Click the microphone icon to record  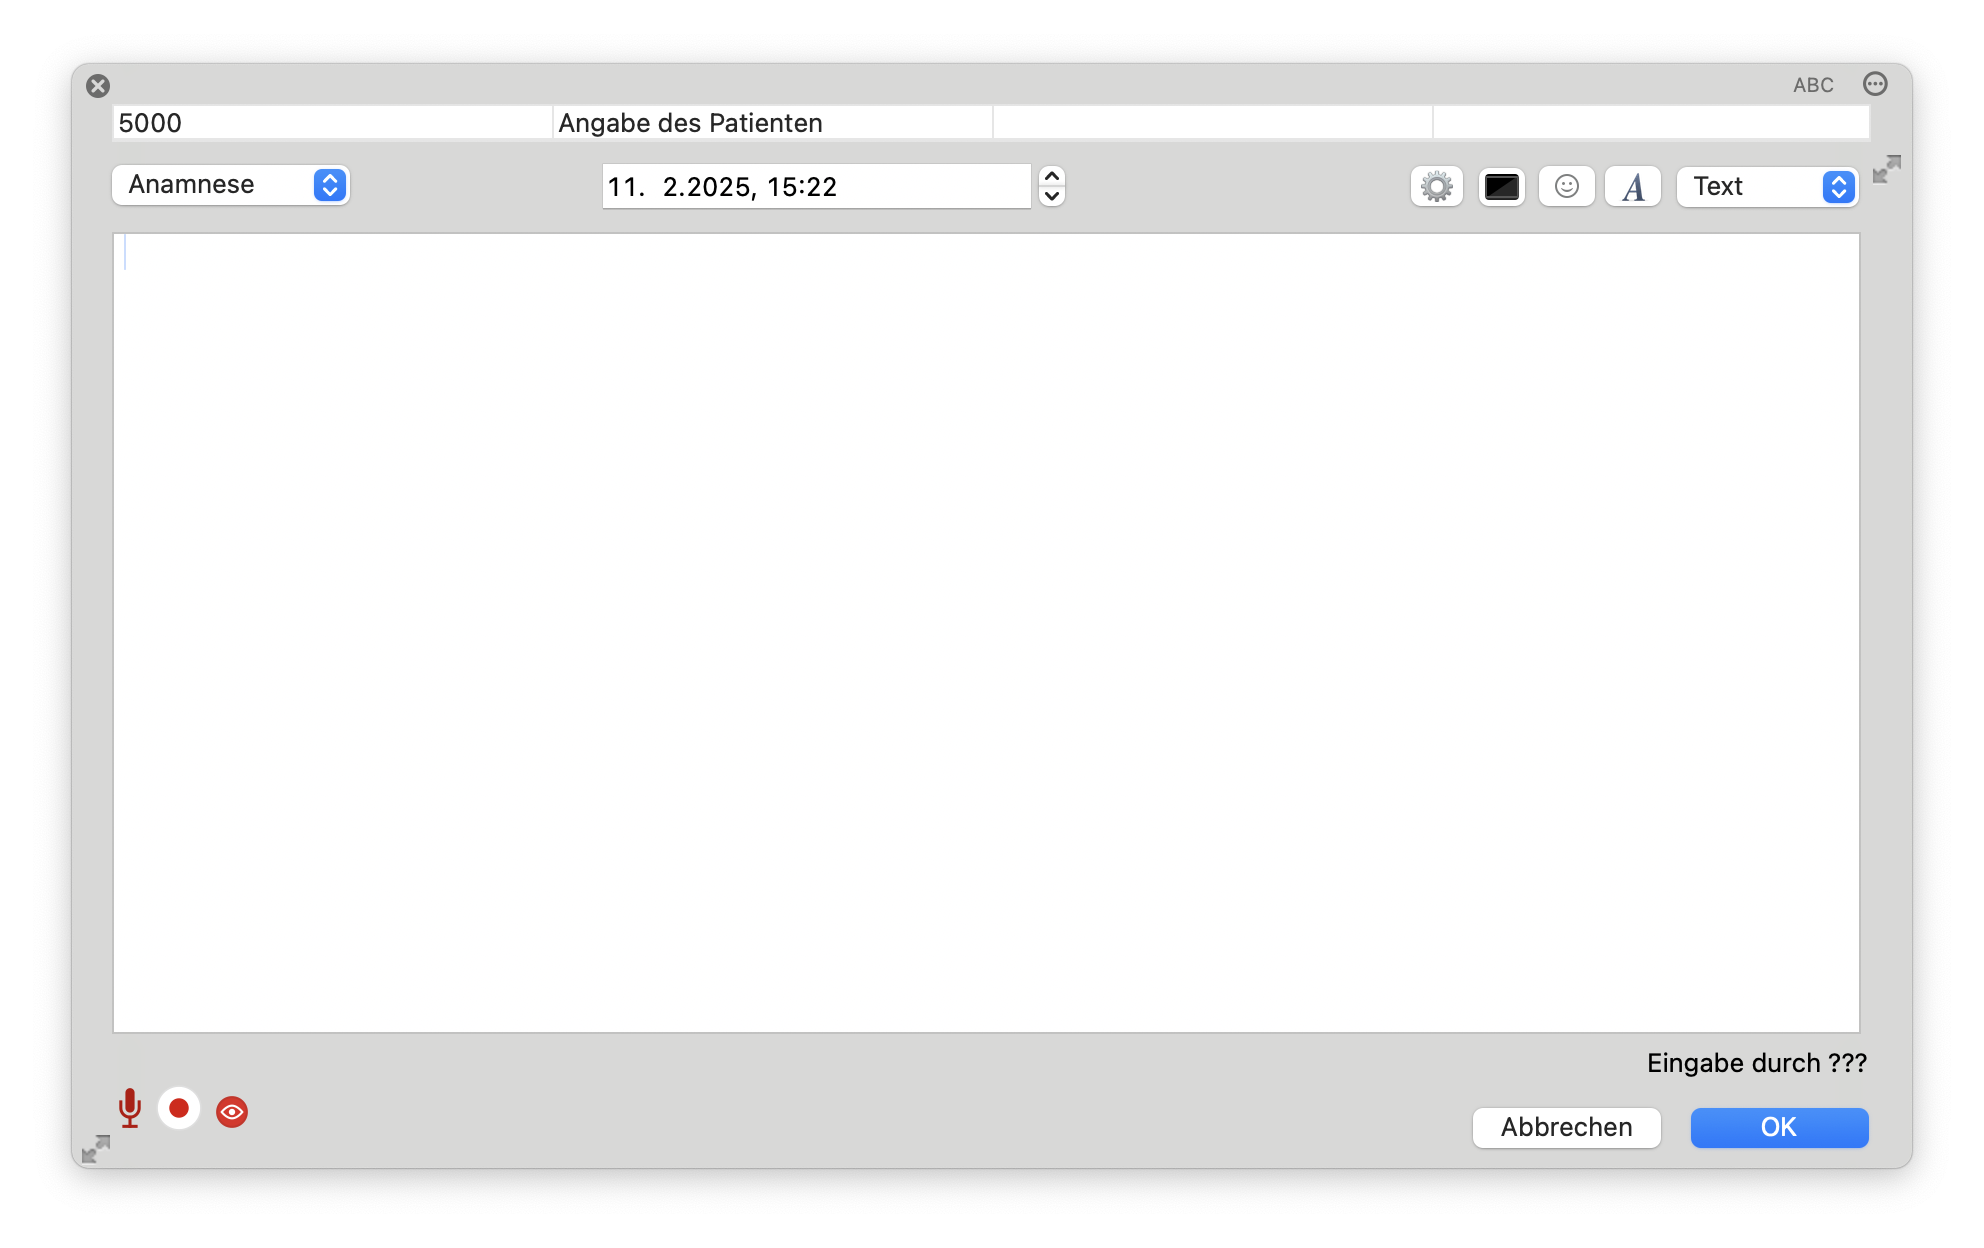(128, 1107)
